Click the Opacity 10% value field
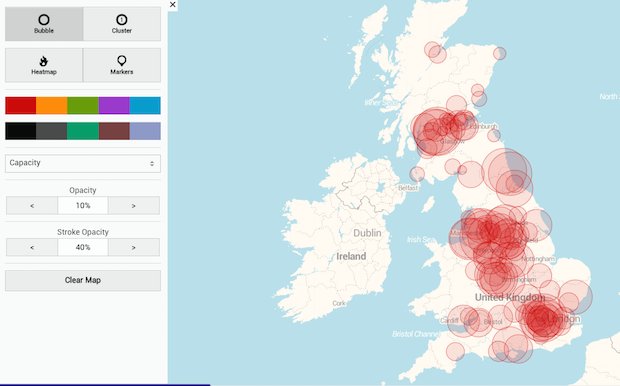 point(83,206)
